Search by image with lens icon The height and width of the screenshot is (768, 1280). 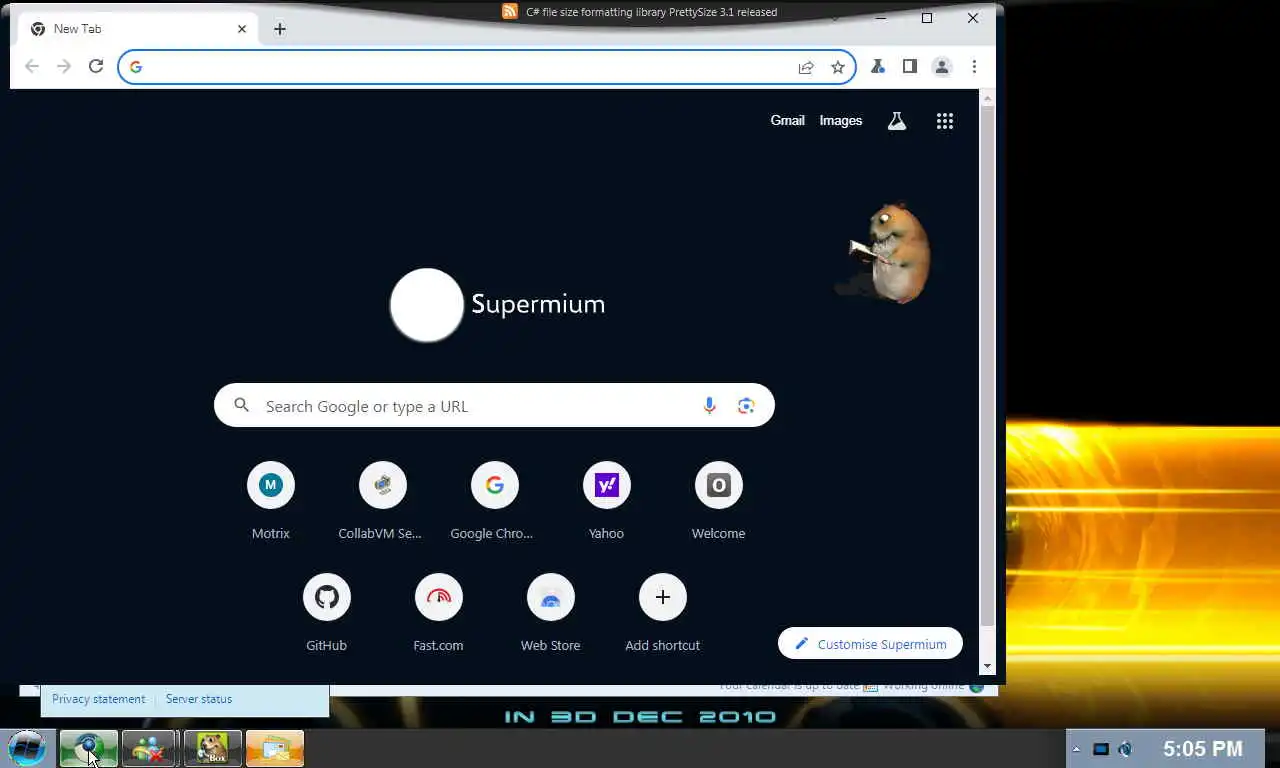pos(746,406)
